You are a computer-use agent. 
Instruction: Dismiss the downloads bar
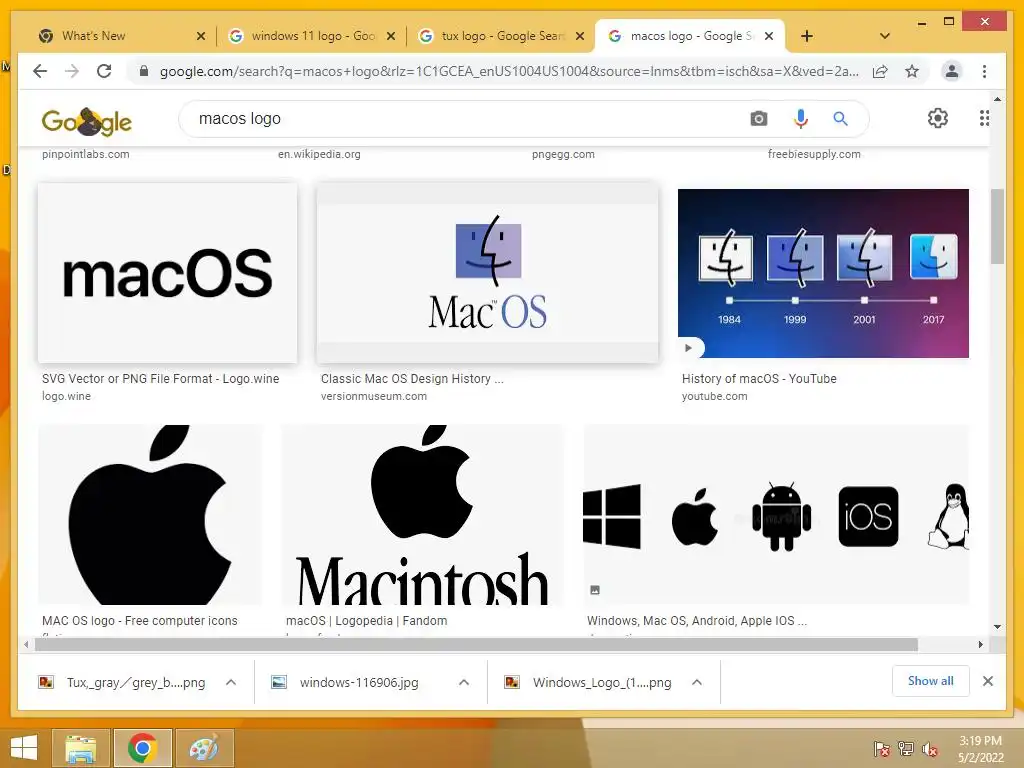(987, 681)
